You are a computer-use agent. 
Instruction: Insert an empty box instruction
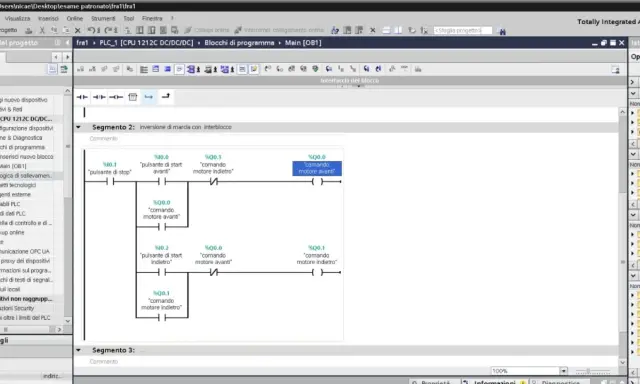tap(133, 97)
